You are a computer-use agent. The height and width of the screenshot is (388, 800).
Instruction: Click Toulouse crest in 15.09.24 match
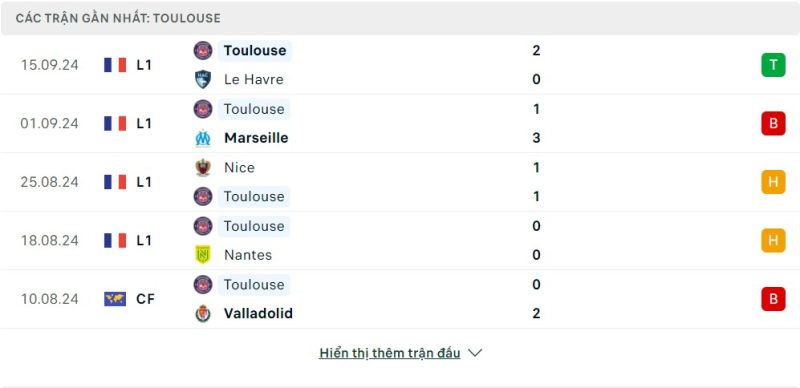[x=203, y=51]
